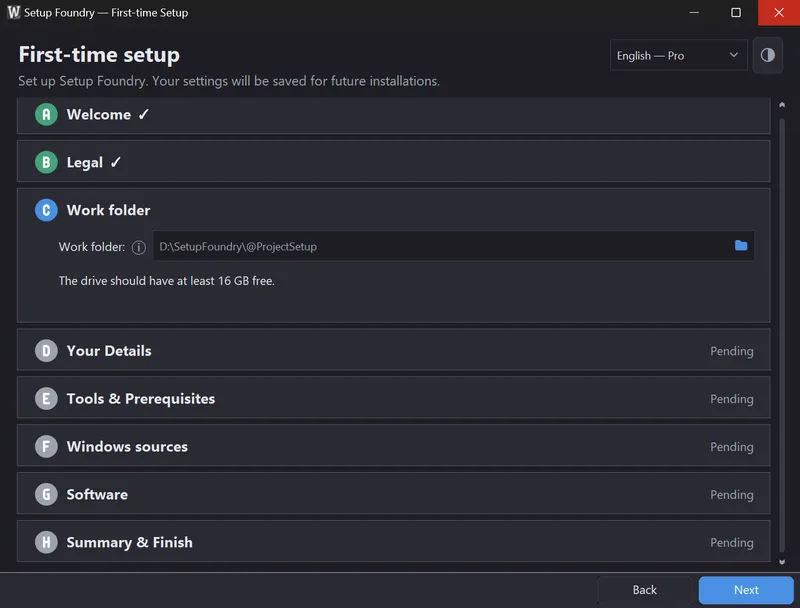Click the Back button

(x=644, y=590)
